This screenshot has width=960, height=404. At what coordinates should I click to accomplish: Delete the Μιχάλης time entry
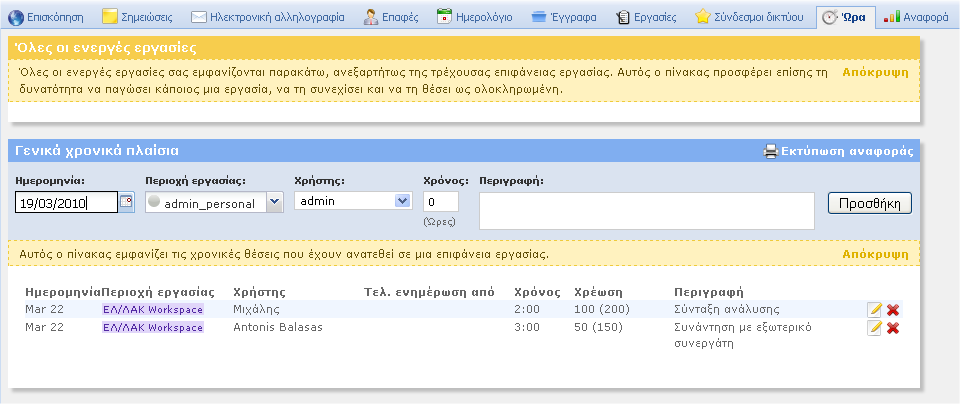point(893,310)
